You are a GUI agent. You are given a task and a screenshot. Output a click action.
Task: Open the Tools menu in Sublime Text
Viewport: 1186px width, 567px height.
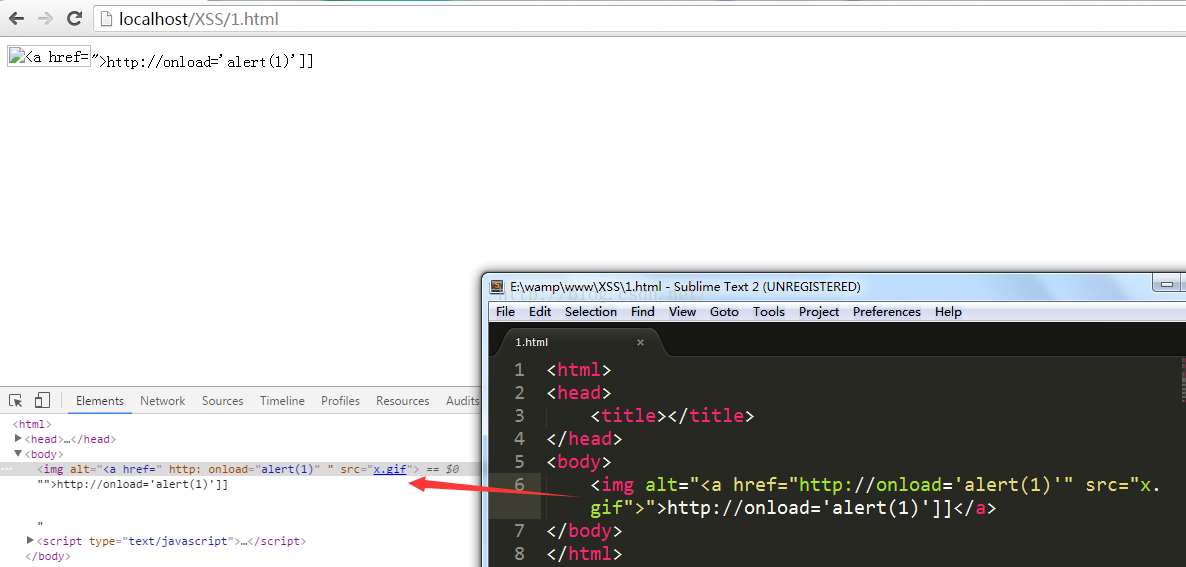click(769, 311)
